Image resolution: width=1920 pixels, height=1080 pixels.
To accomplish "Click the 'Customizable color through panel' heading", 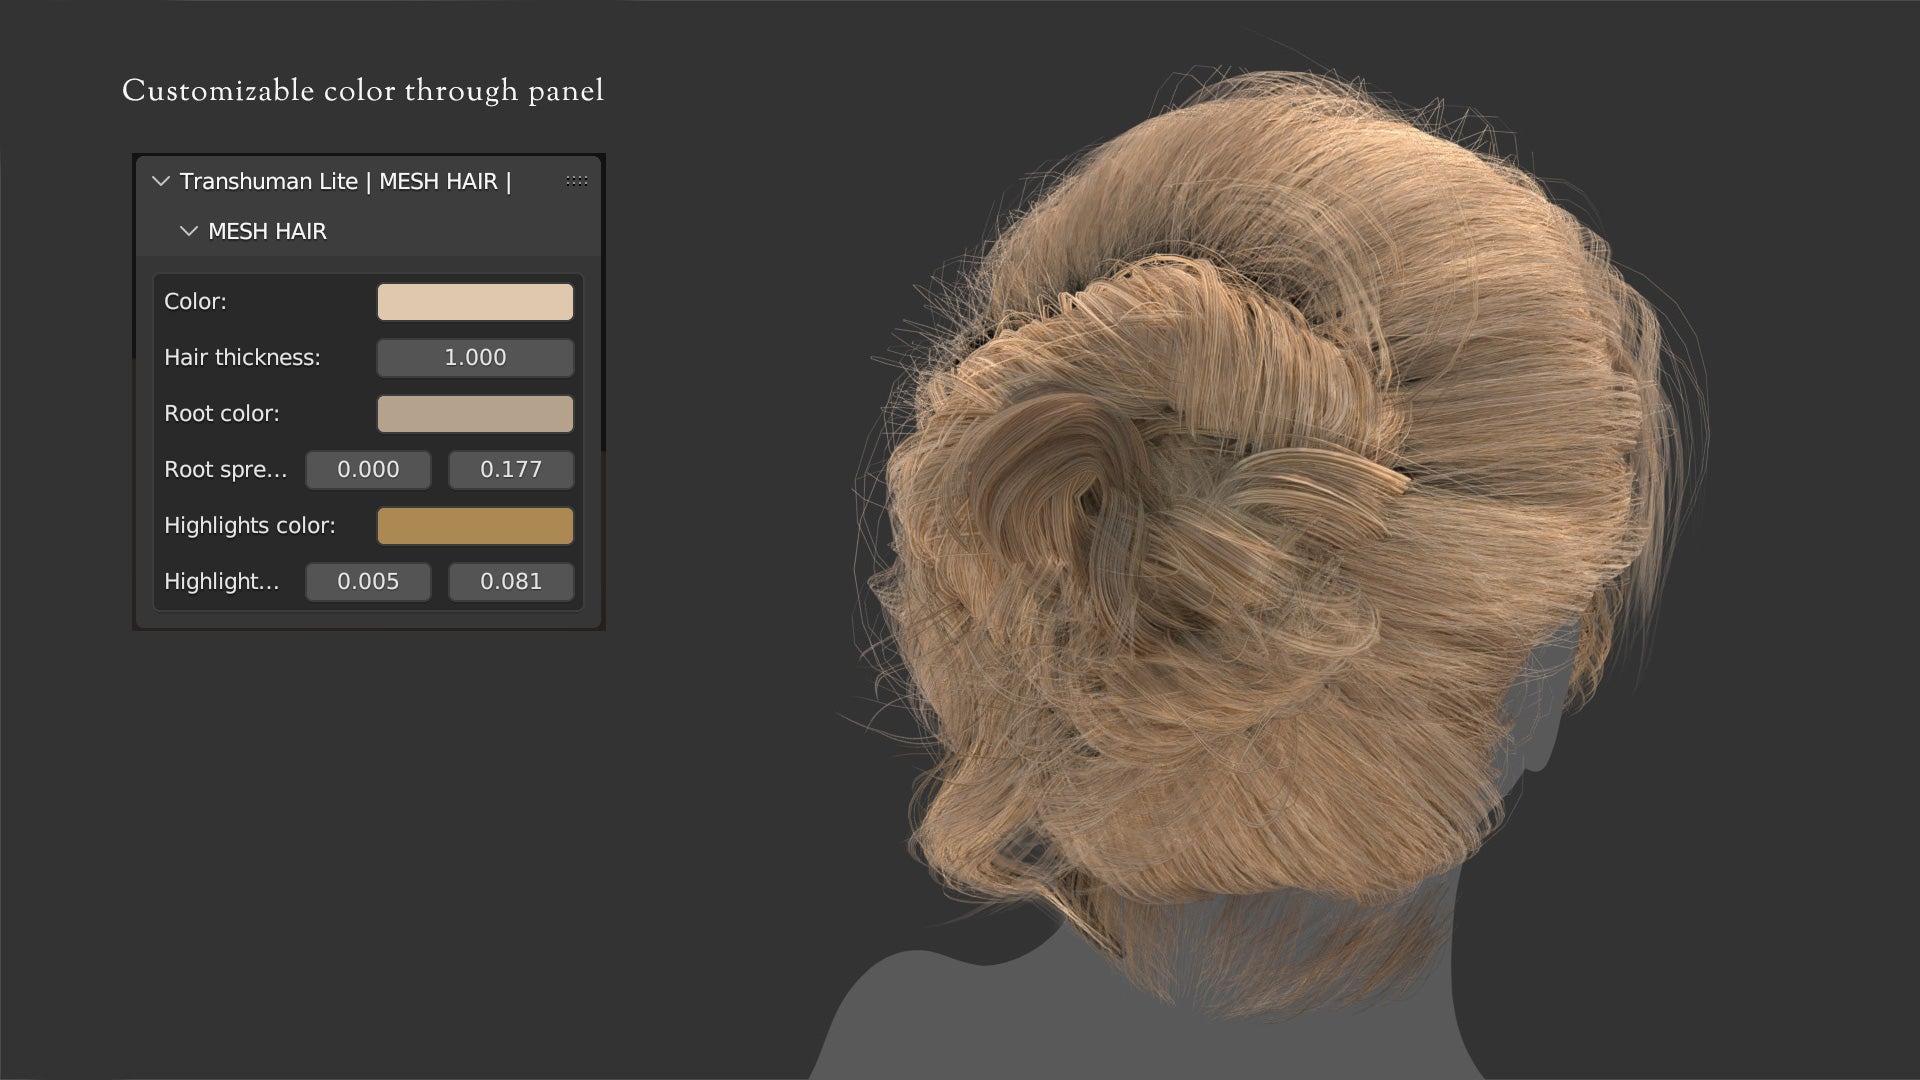I will pyautogui.click(x=363, y=91).
